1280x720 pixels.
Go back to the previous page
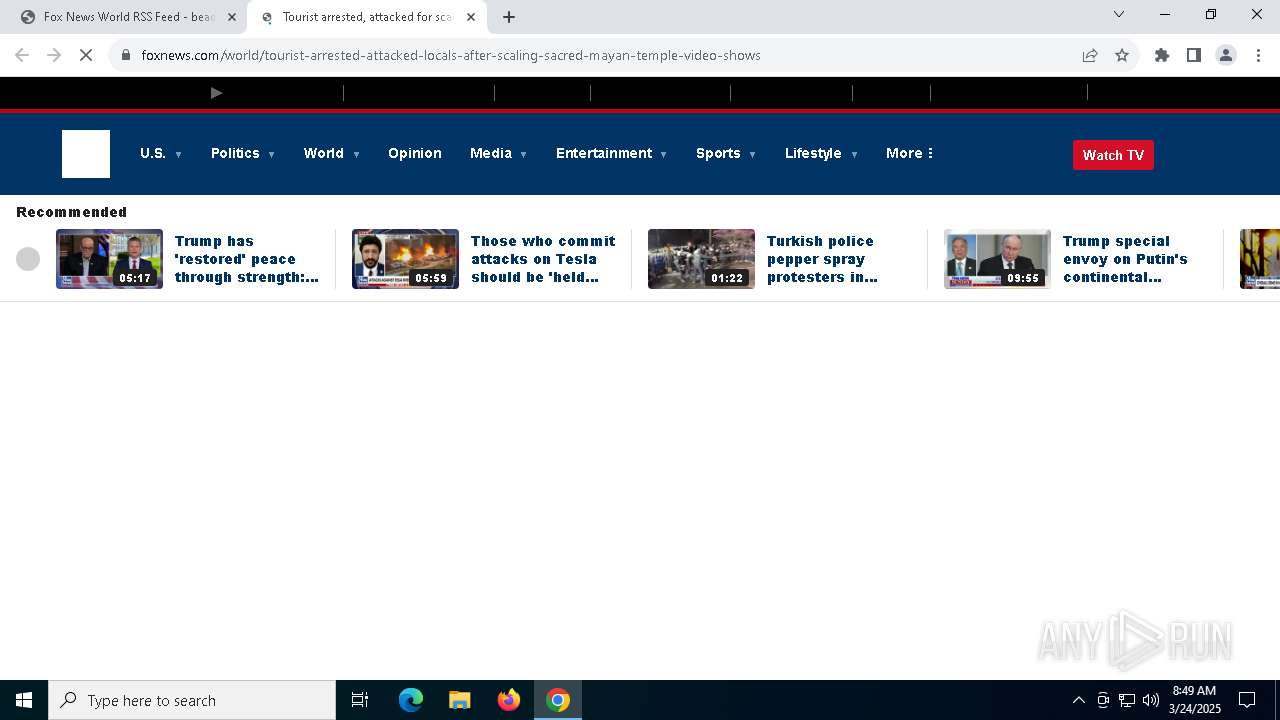coord(23,55)
